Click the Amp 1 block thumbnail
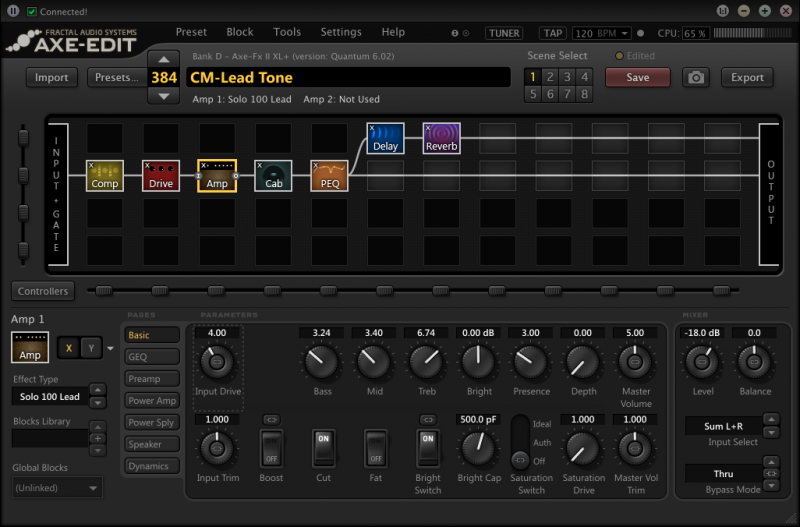The width and height of the screenshot is (800, 527). click(30, 347)
